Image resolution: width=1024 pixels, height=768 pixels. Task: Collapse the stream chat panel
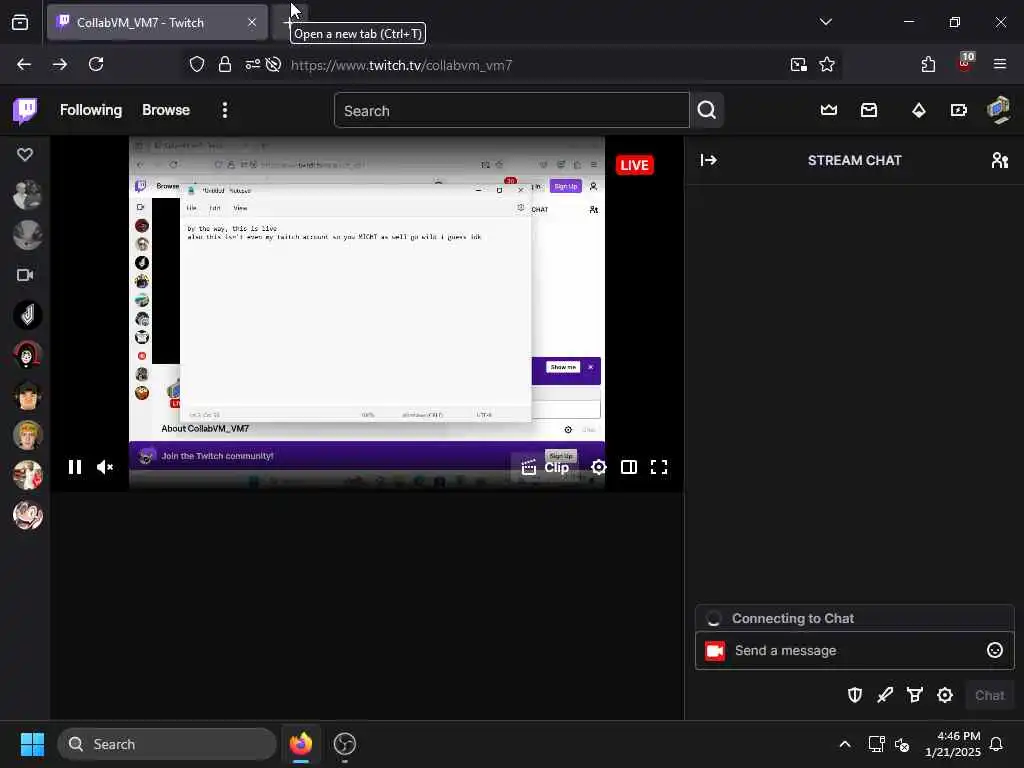[x=709, y=160]
